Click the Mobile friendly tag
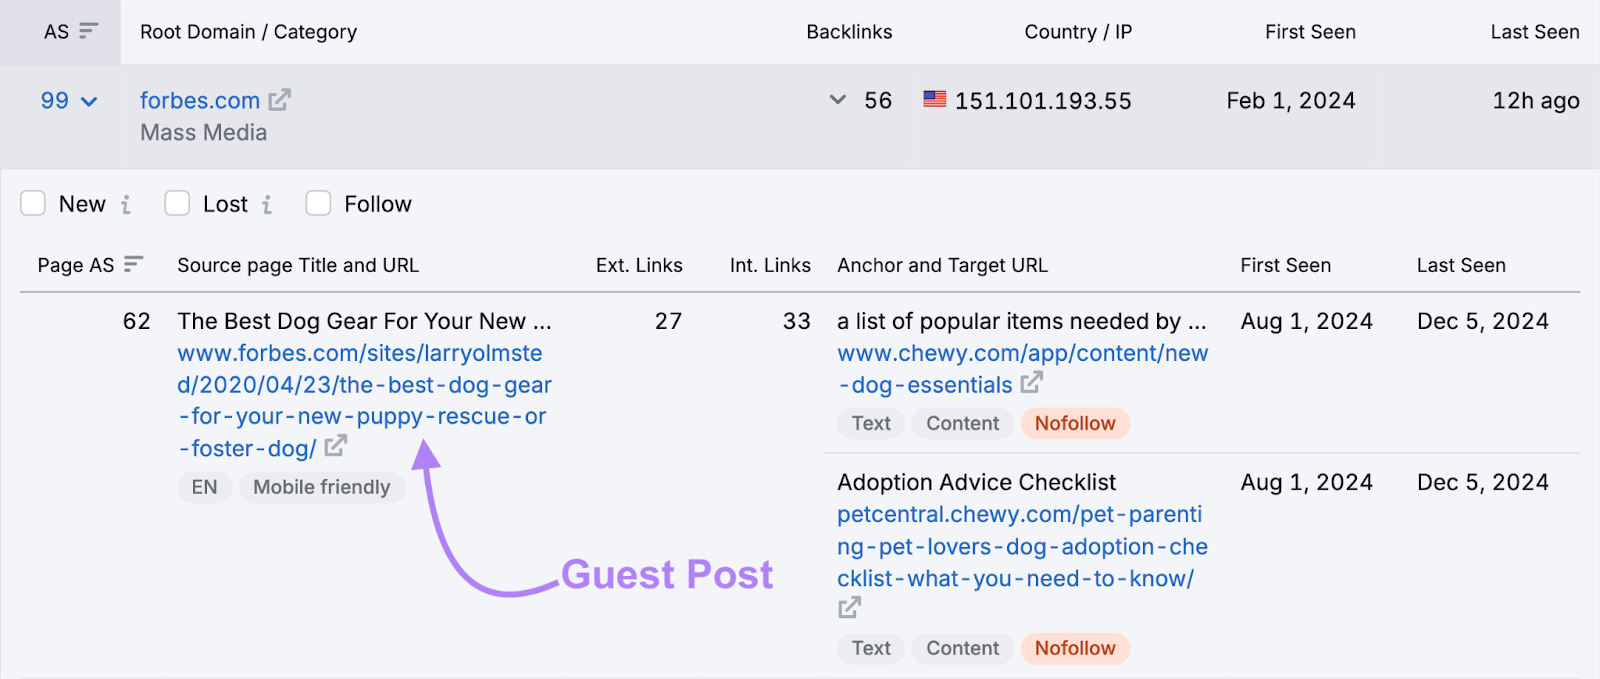1600x679 pixels. point(321,487)
